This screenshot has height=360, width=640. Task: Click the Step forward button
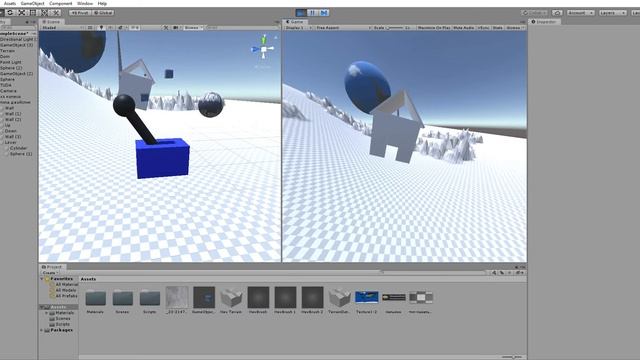[x=324, y=13]
